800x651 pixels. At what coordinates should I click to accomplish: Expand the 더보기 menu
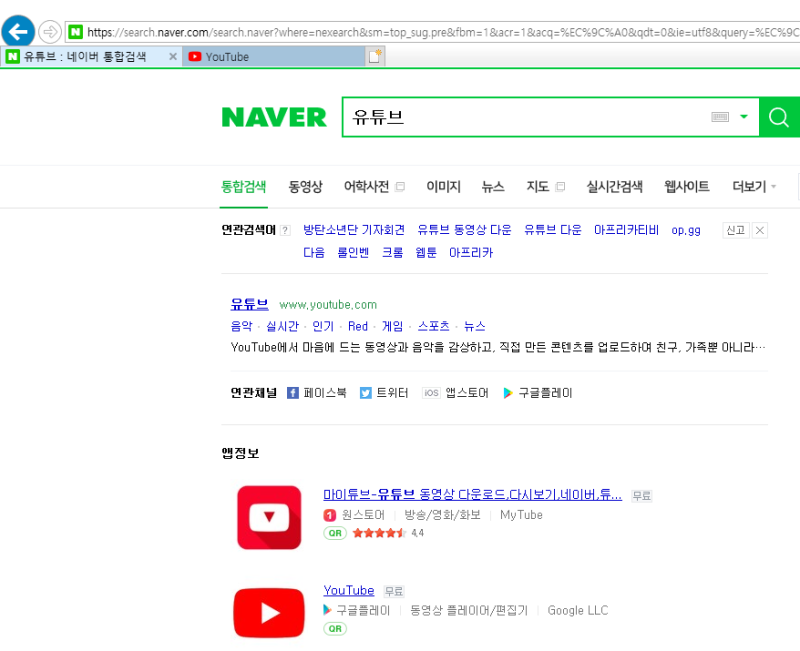tap(754, 187)
